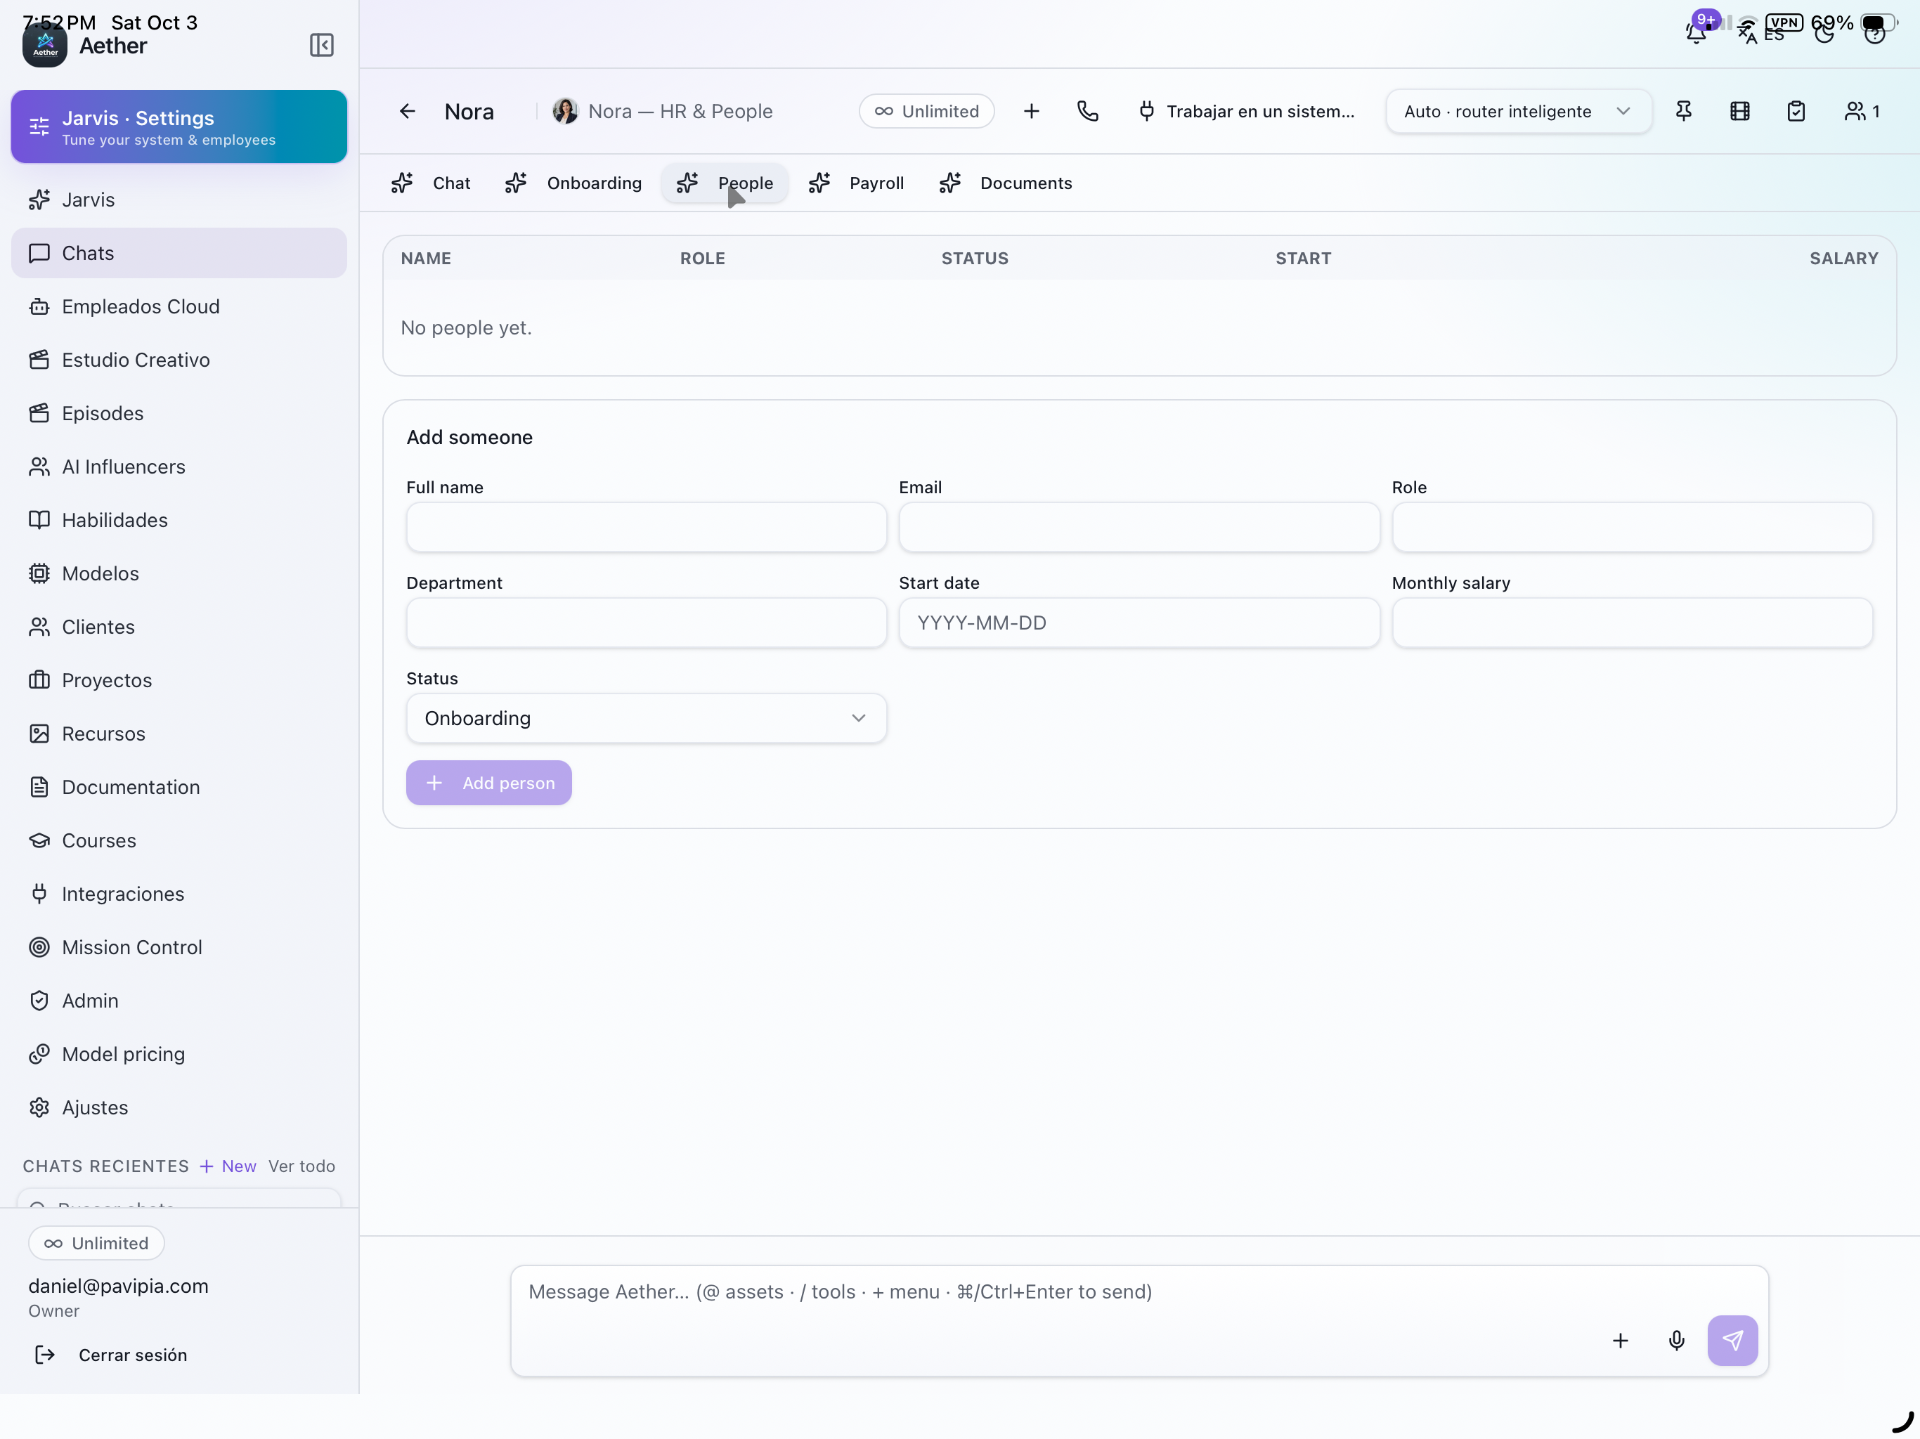Focus the Start date field
1920x1439 pixels.
[1139, 623]
